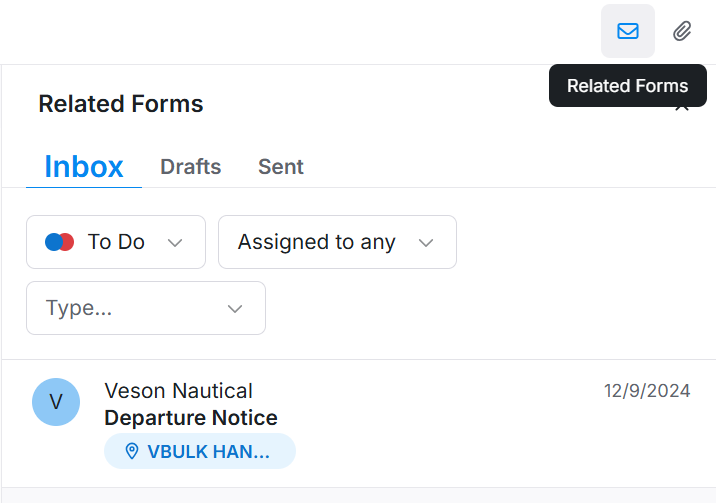Open the To Do status dropdown
Image resolution: width=716 pixels, height=503 pixels.
tap(116, 242)
